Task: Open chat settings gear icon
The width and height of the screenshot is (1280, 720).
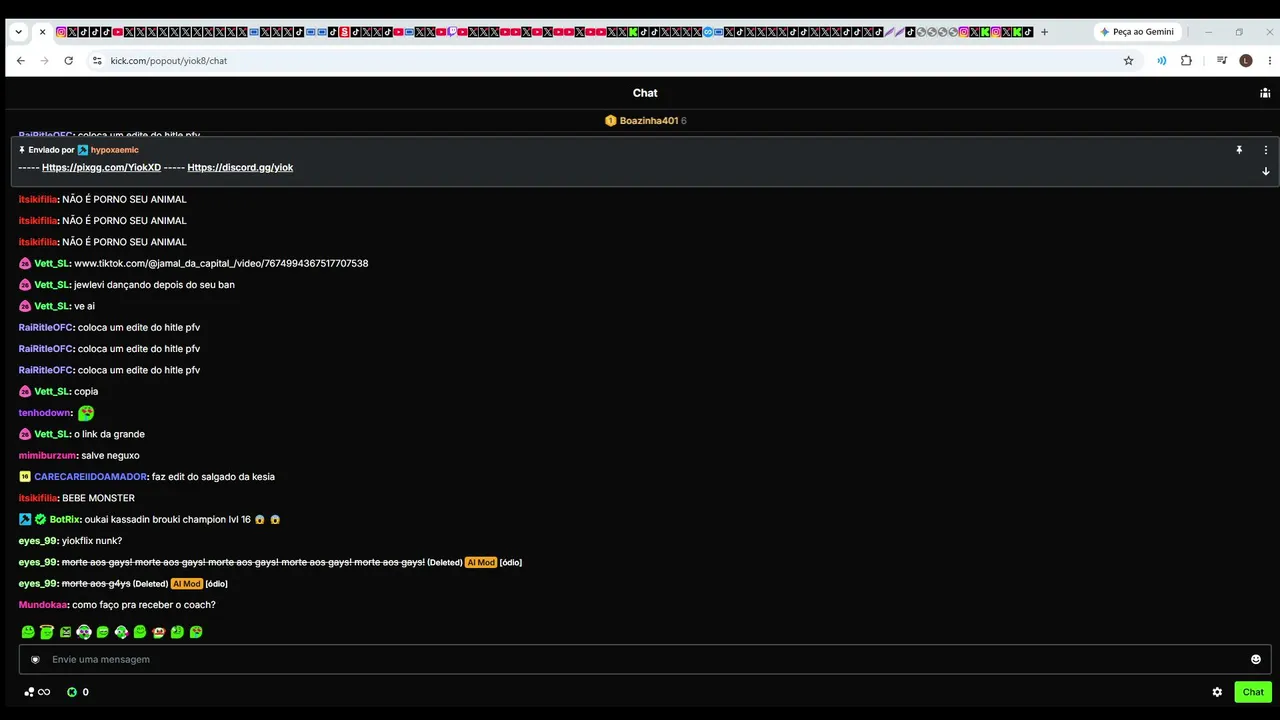Action: 1217,692
